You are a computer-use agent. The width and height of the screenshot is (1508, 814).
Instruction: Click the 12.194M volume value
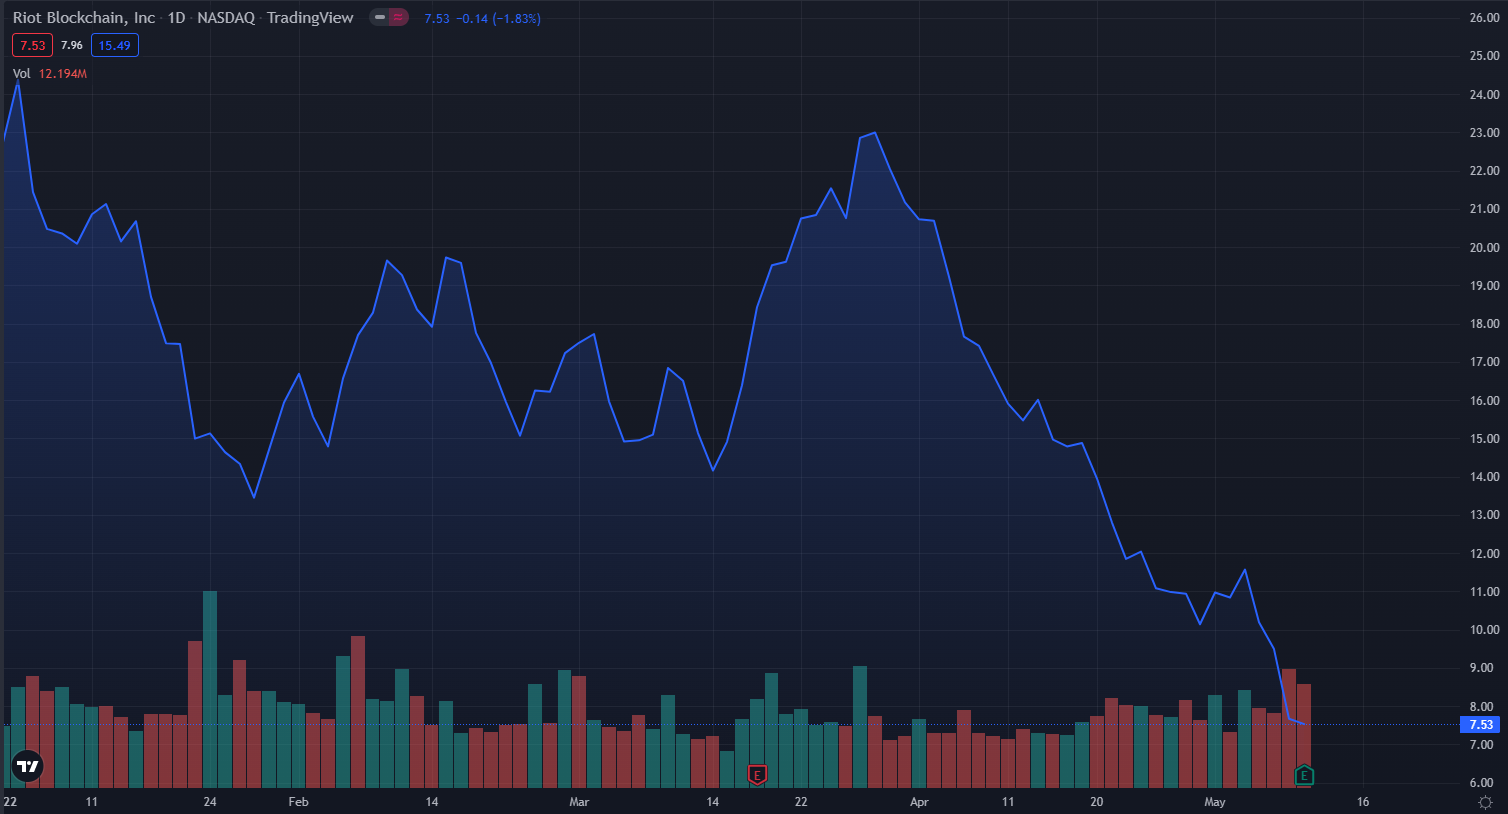tap(63, 74)
